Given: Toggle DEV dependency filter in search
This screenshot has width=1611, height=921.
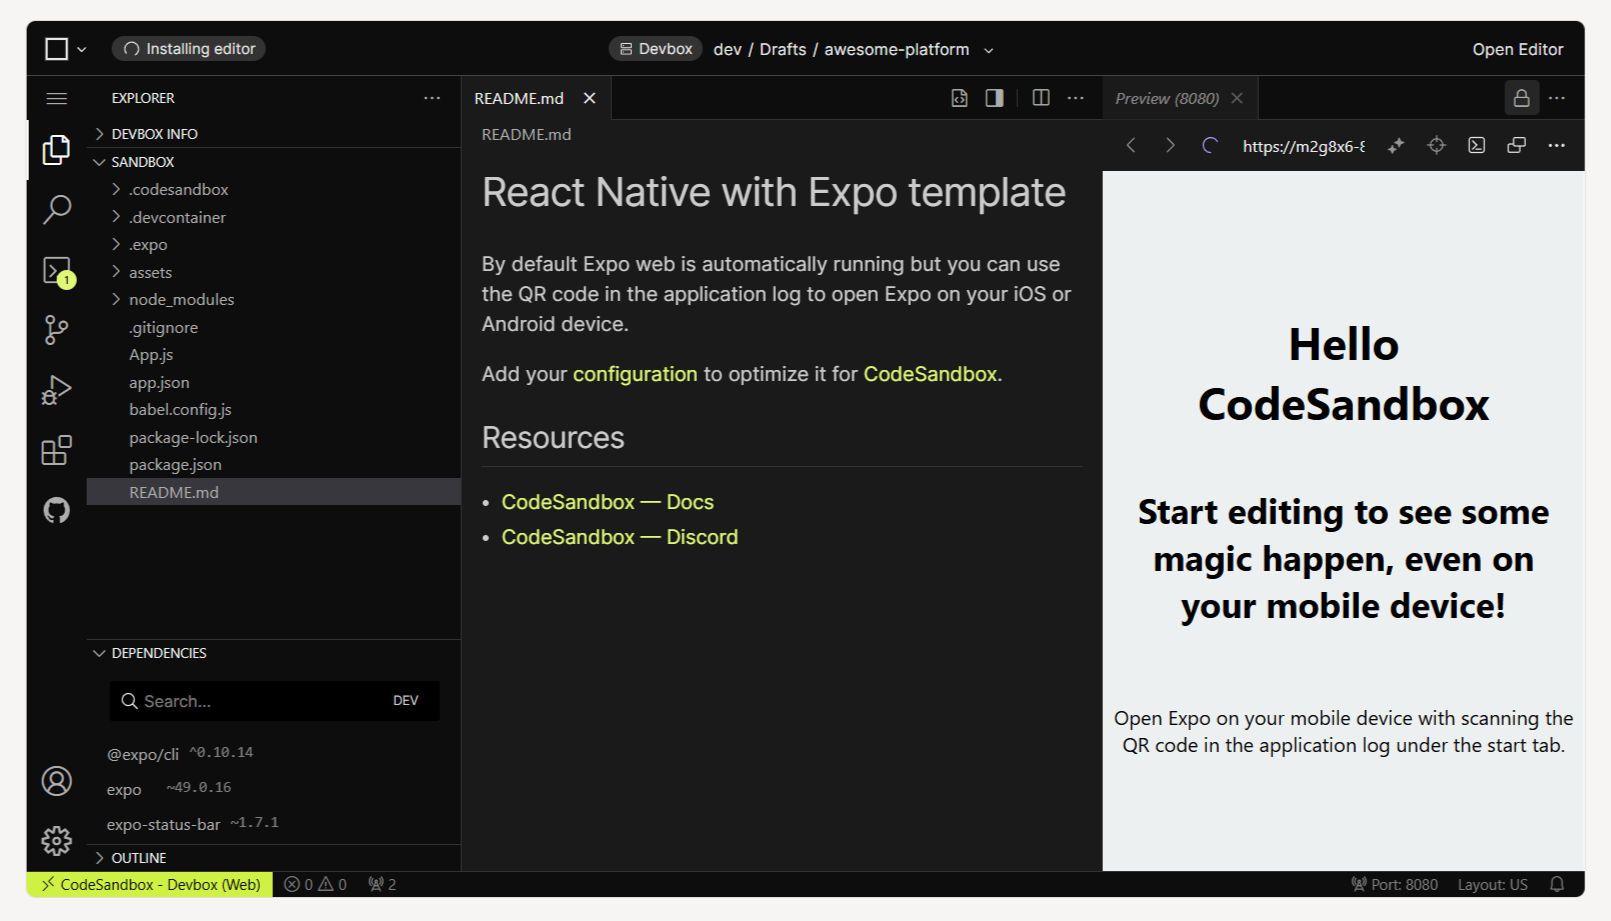Looking at the screenshot, I should (x=406, y=701).
